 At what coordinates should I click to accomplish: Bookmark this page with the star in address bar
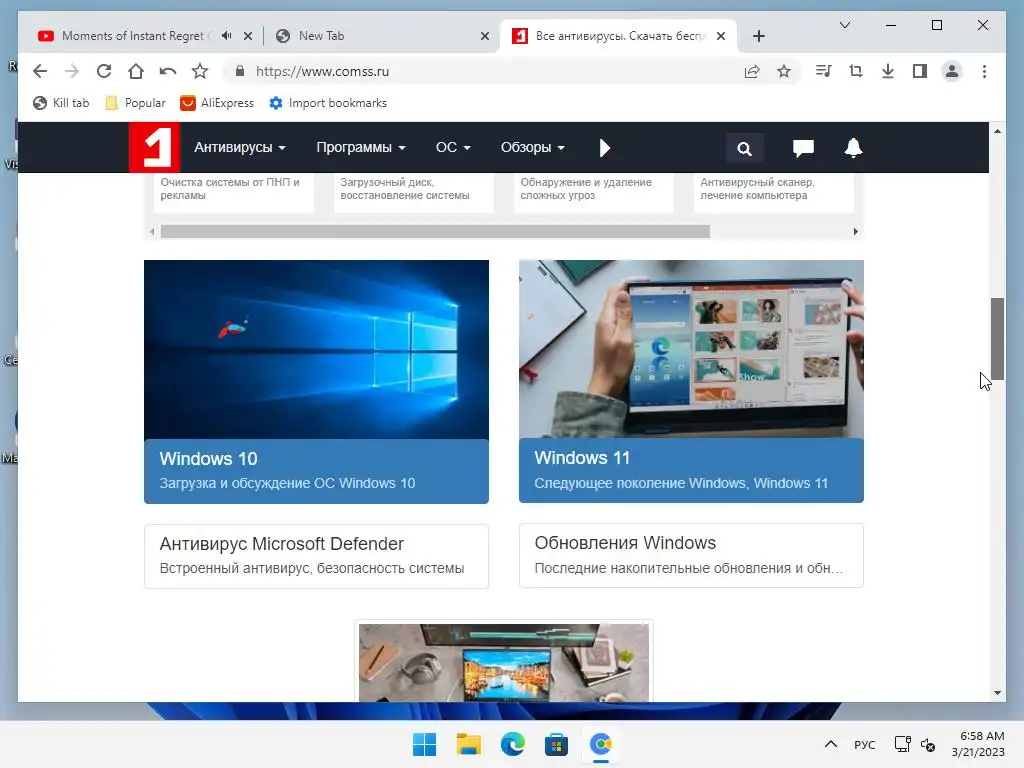click(784, 71)
